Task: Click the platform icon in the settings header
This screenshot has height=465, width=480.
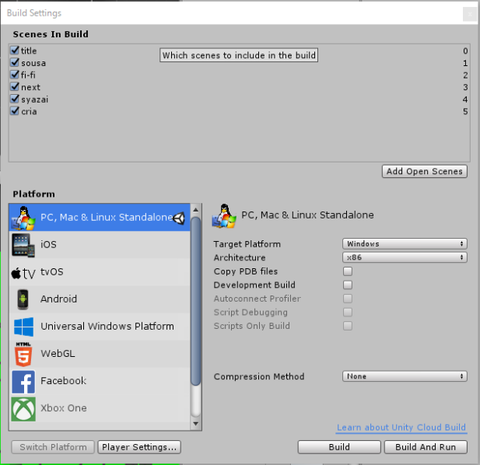Action: pyautogui.click(x=224, y=216)
